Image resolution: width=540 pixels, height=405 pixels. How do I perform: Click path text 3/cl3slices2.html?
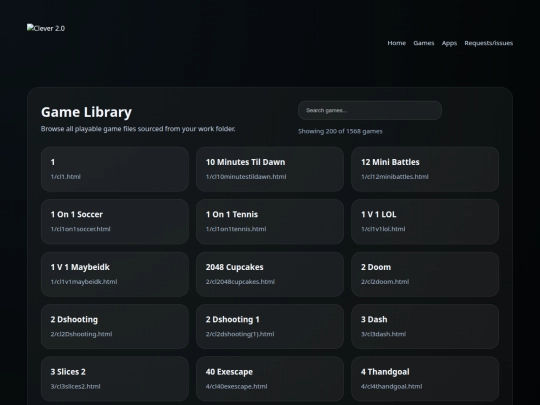75,386
